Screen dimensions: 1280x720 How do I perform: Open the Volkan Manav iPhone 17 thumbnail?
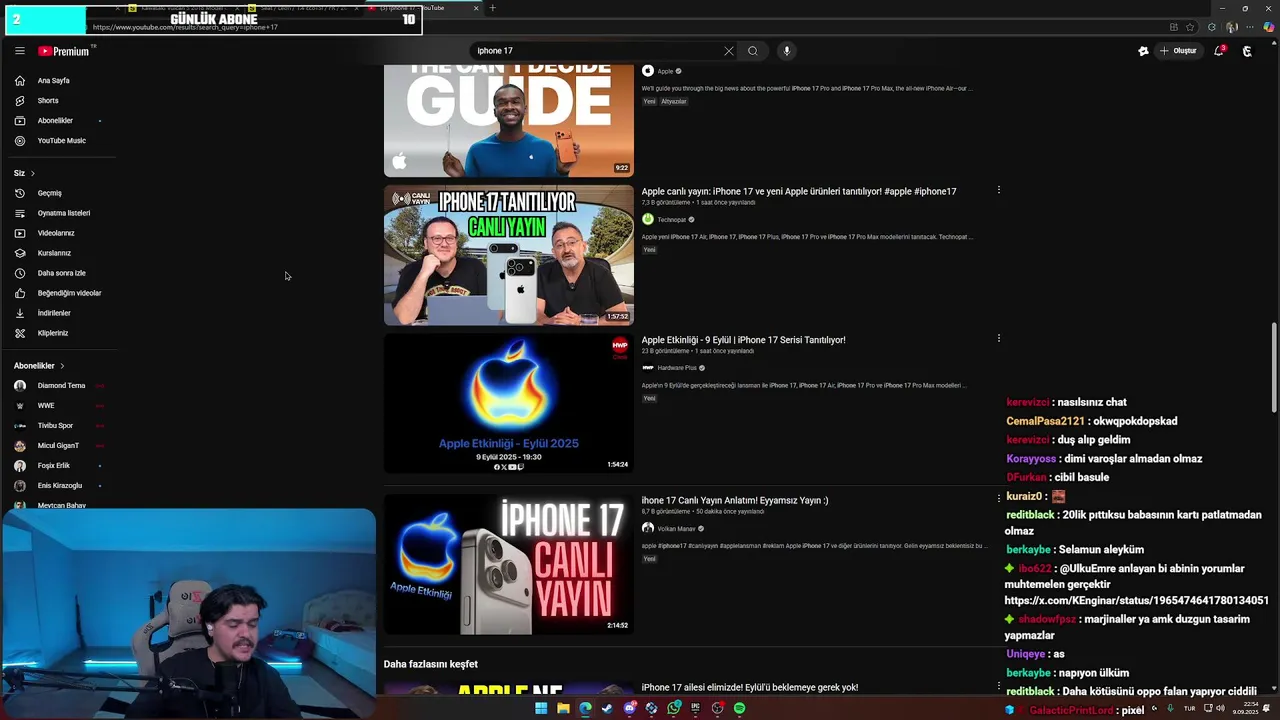point(509,564)
